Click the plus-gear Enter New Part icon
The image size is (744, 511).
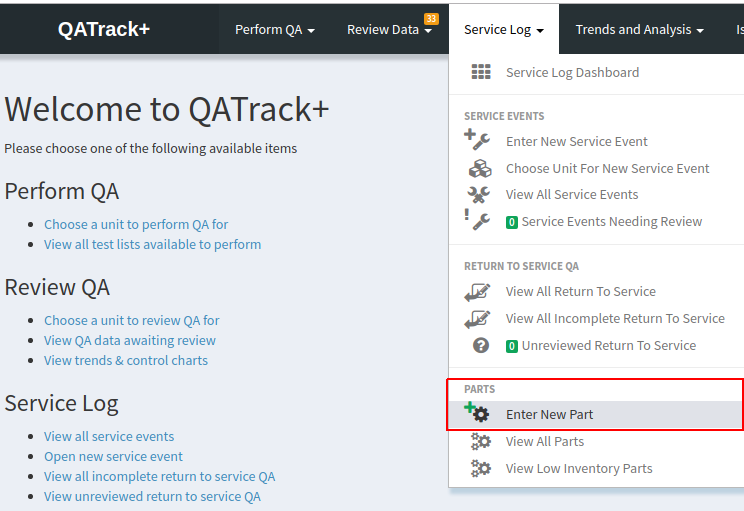pyautogui.click(x=477, y=412)
